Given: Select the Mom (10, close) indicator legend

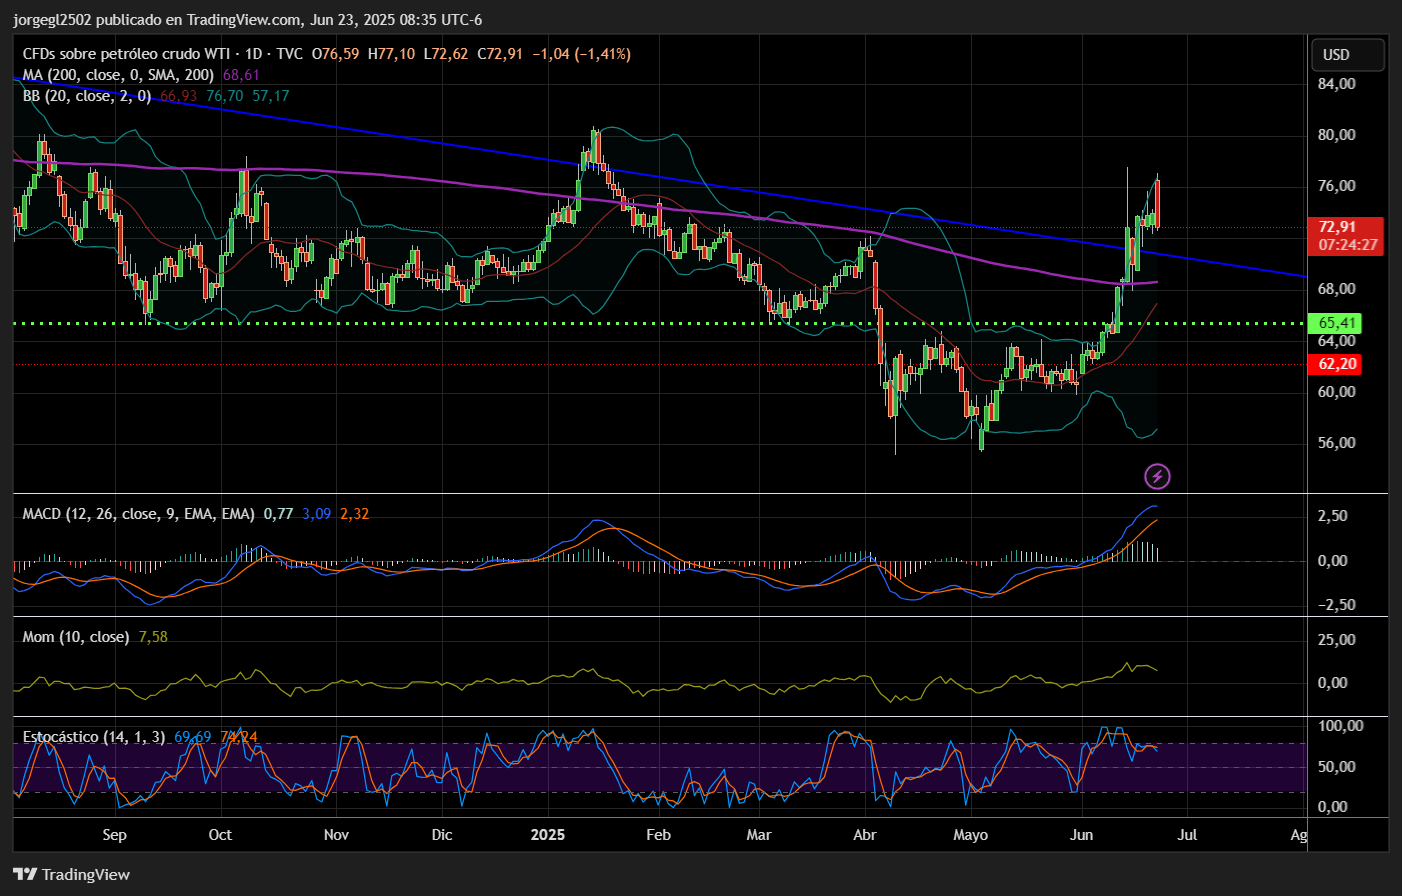Looking at the screenshot, I should coord(76,637).
